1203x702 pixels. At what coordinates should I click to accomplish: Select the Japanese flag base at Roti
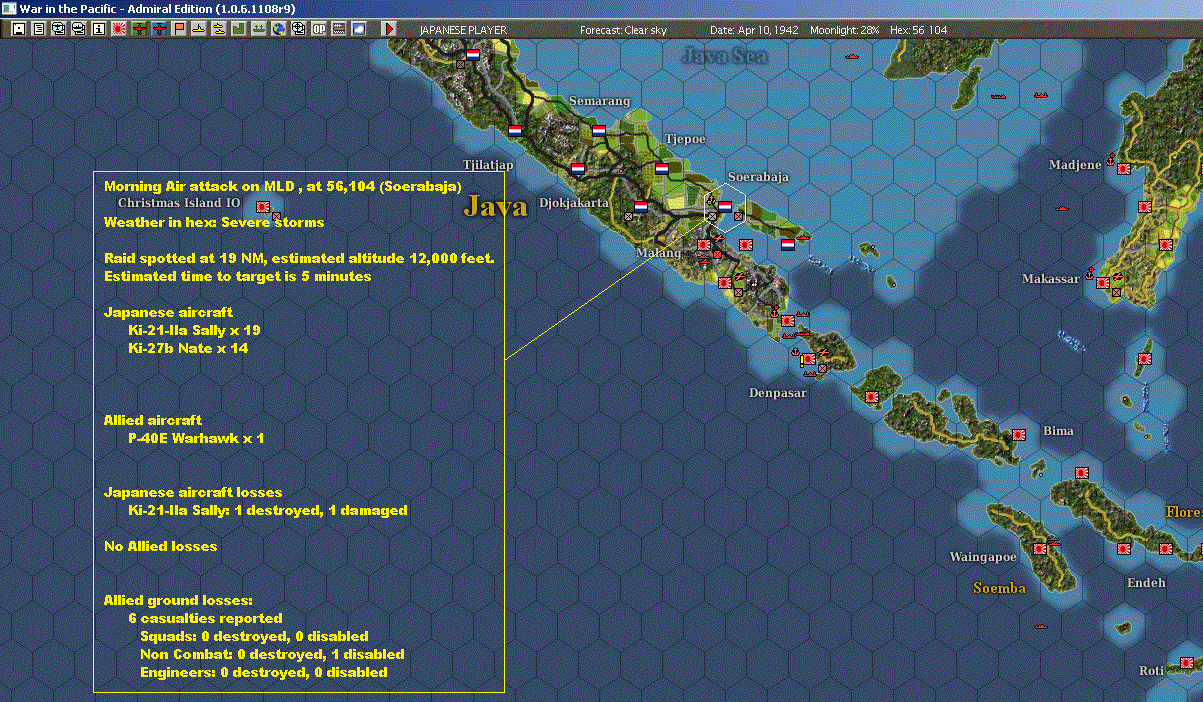(1185, 662)
